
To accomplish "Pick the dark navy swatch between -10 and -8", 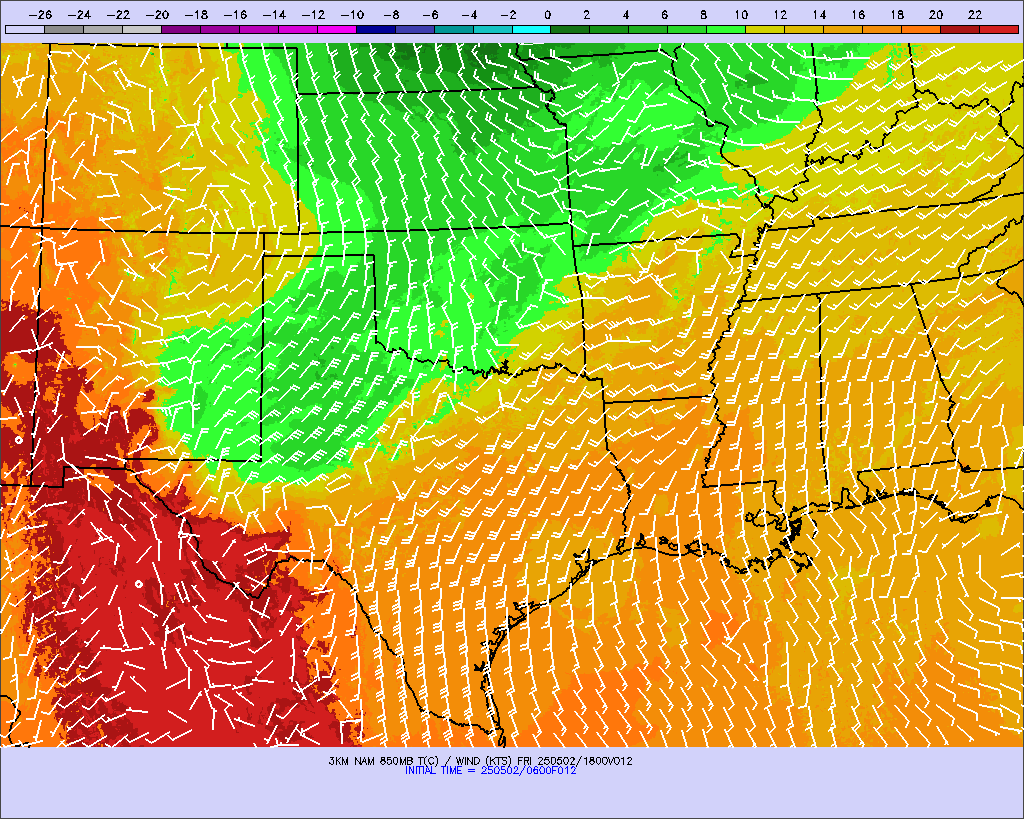I will pos(376,29).
